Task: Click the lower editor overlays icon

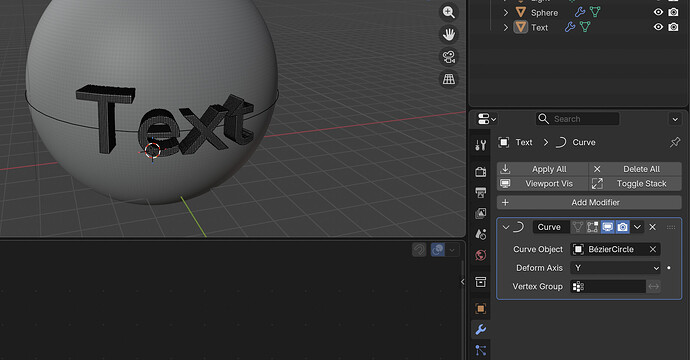Action: 438,250
